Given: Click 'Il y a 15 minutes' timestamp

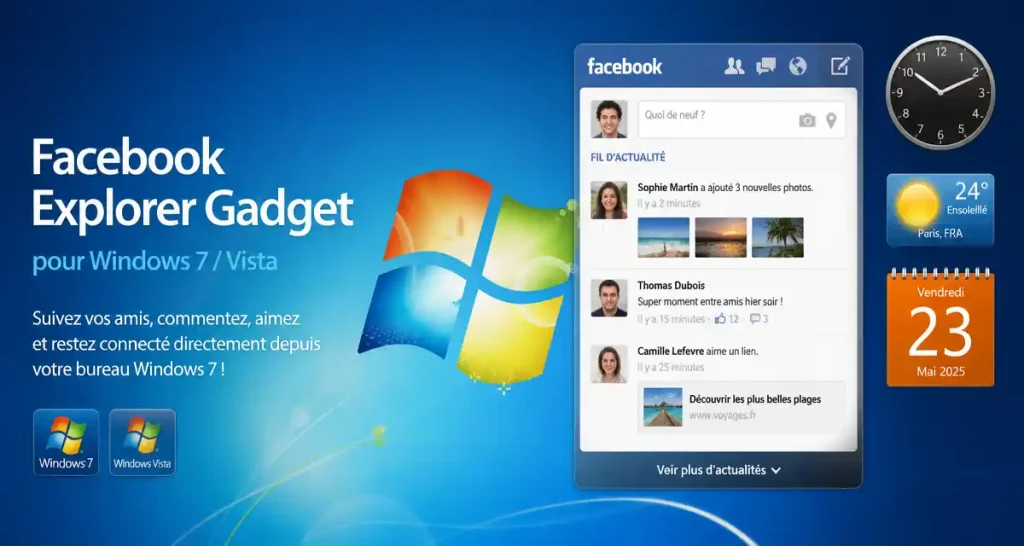Looking at the screenshot, I should (671, 319).
